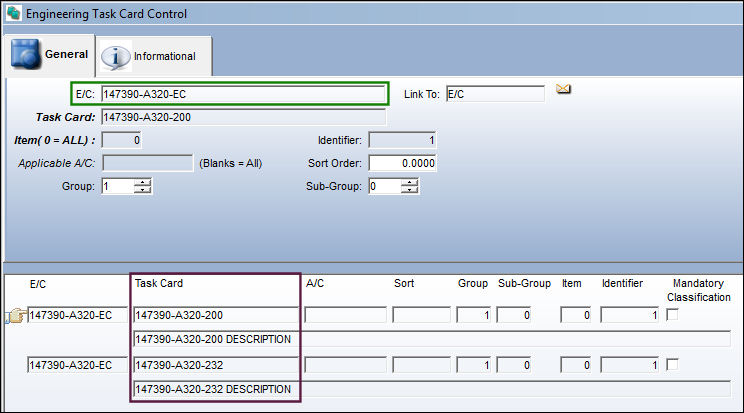Viewport: 744px width, 413px height.
Task: Click the Engineering Task Card Control title icon
Action: tap(13, 13)
